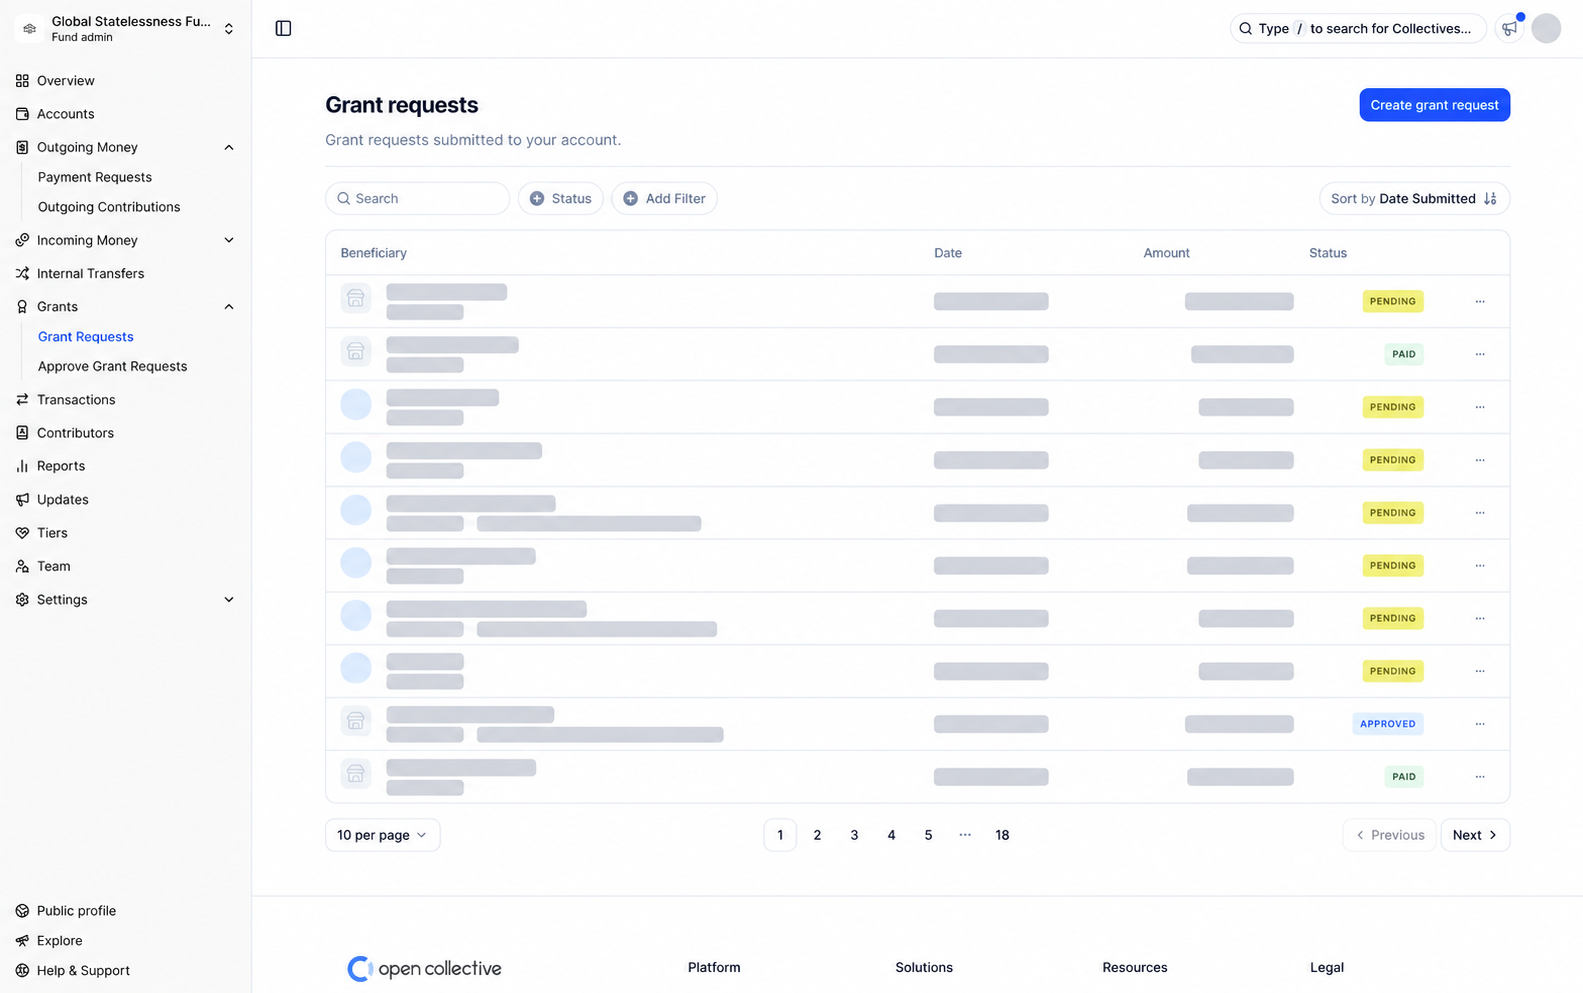Click the Contributors icon in sidebar
Viewport: 1583px width, 993px height.
(22, 433)
